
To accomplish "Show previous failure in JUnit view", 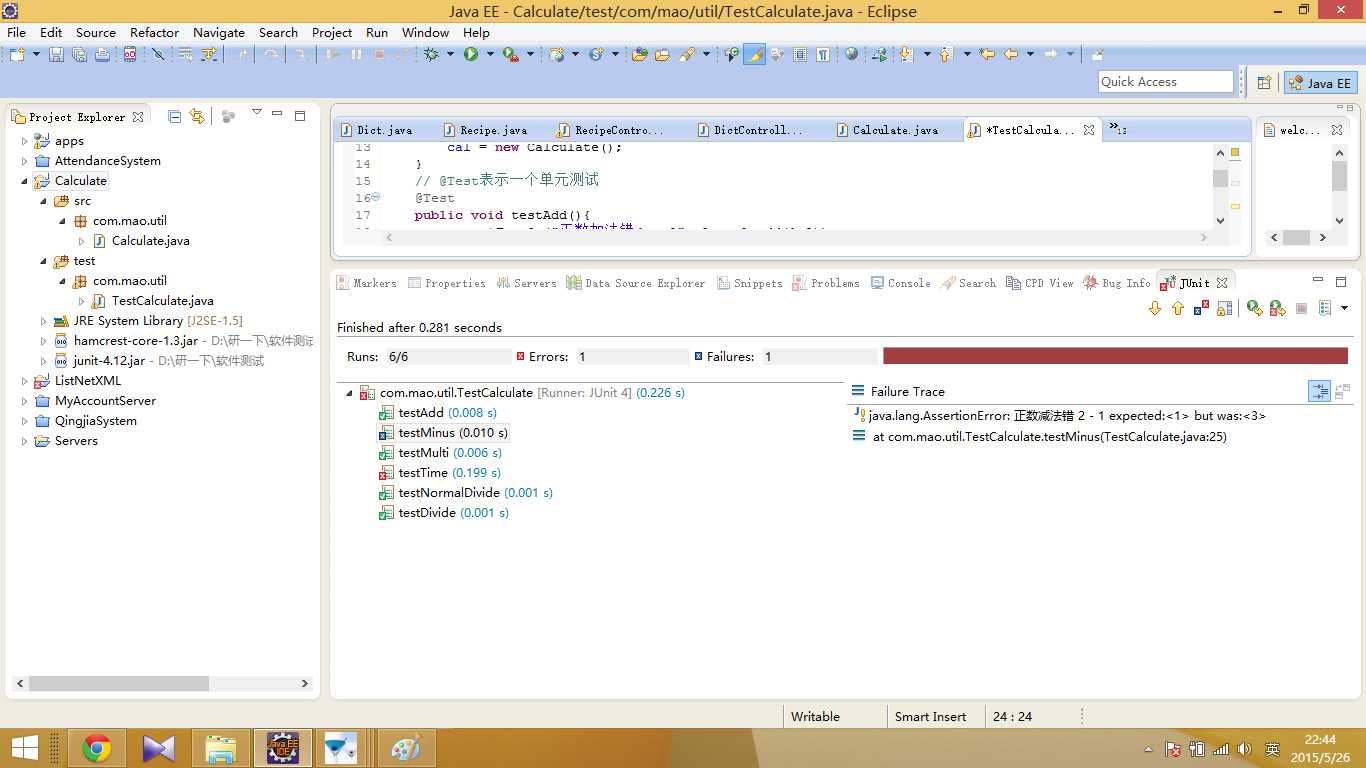I will [1178, 308].
